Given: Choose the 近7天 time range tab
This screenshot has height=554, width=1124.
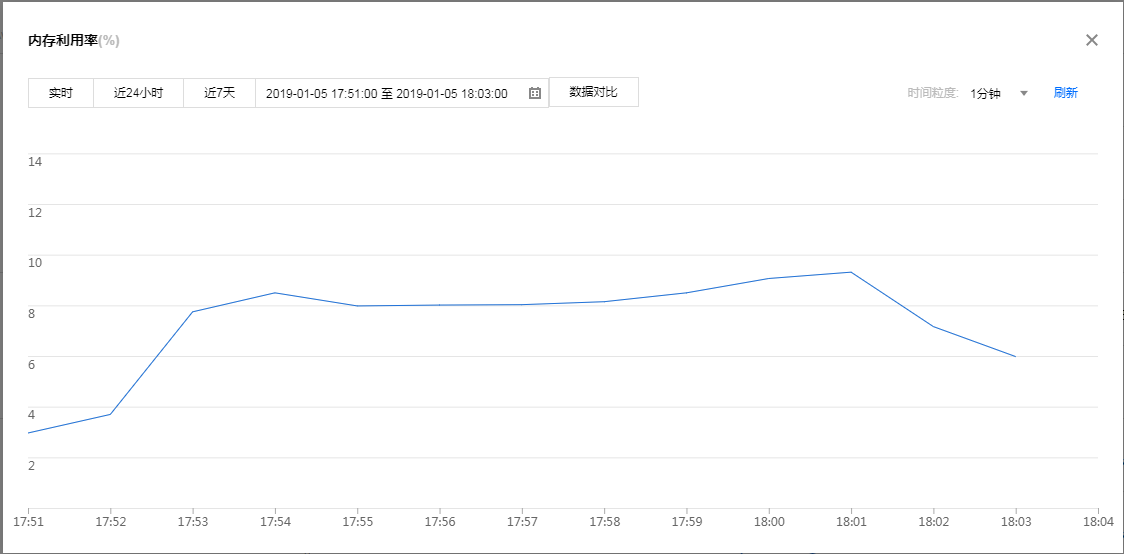Looking at the screenshot, I should 219,93.
